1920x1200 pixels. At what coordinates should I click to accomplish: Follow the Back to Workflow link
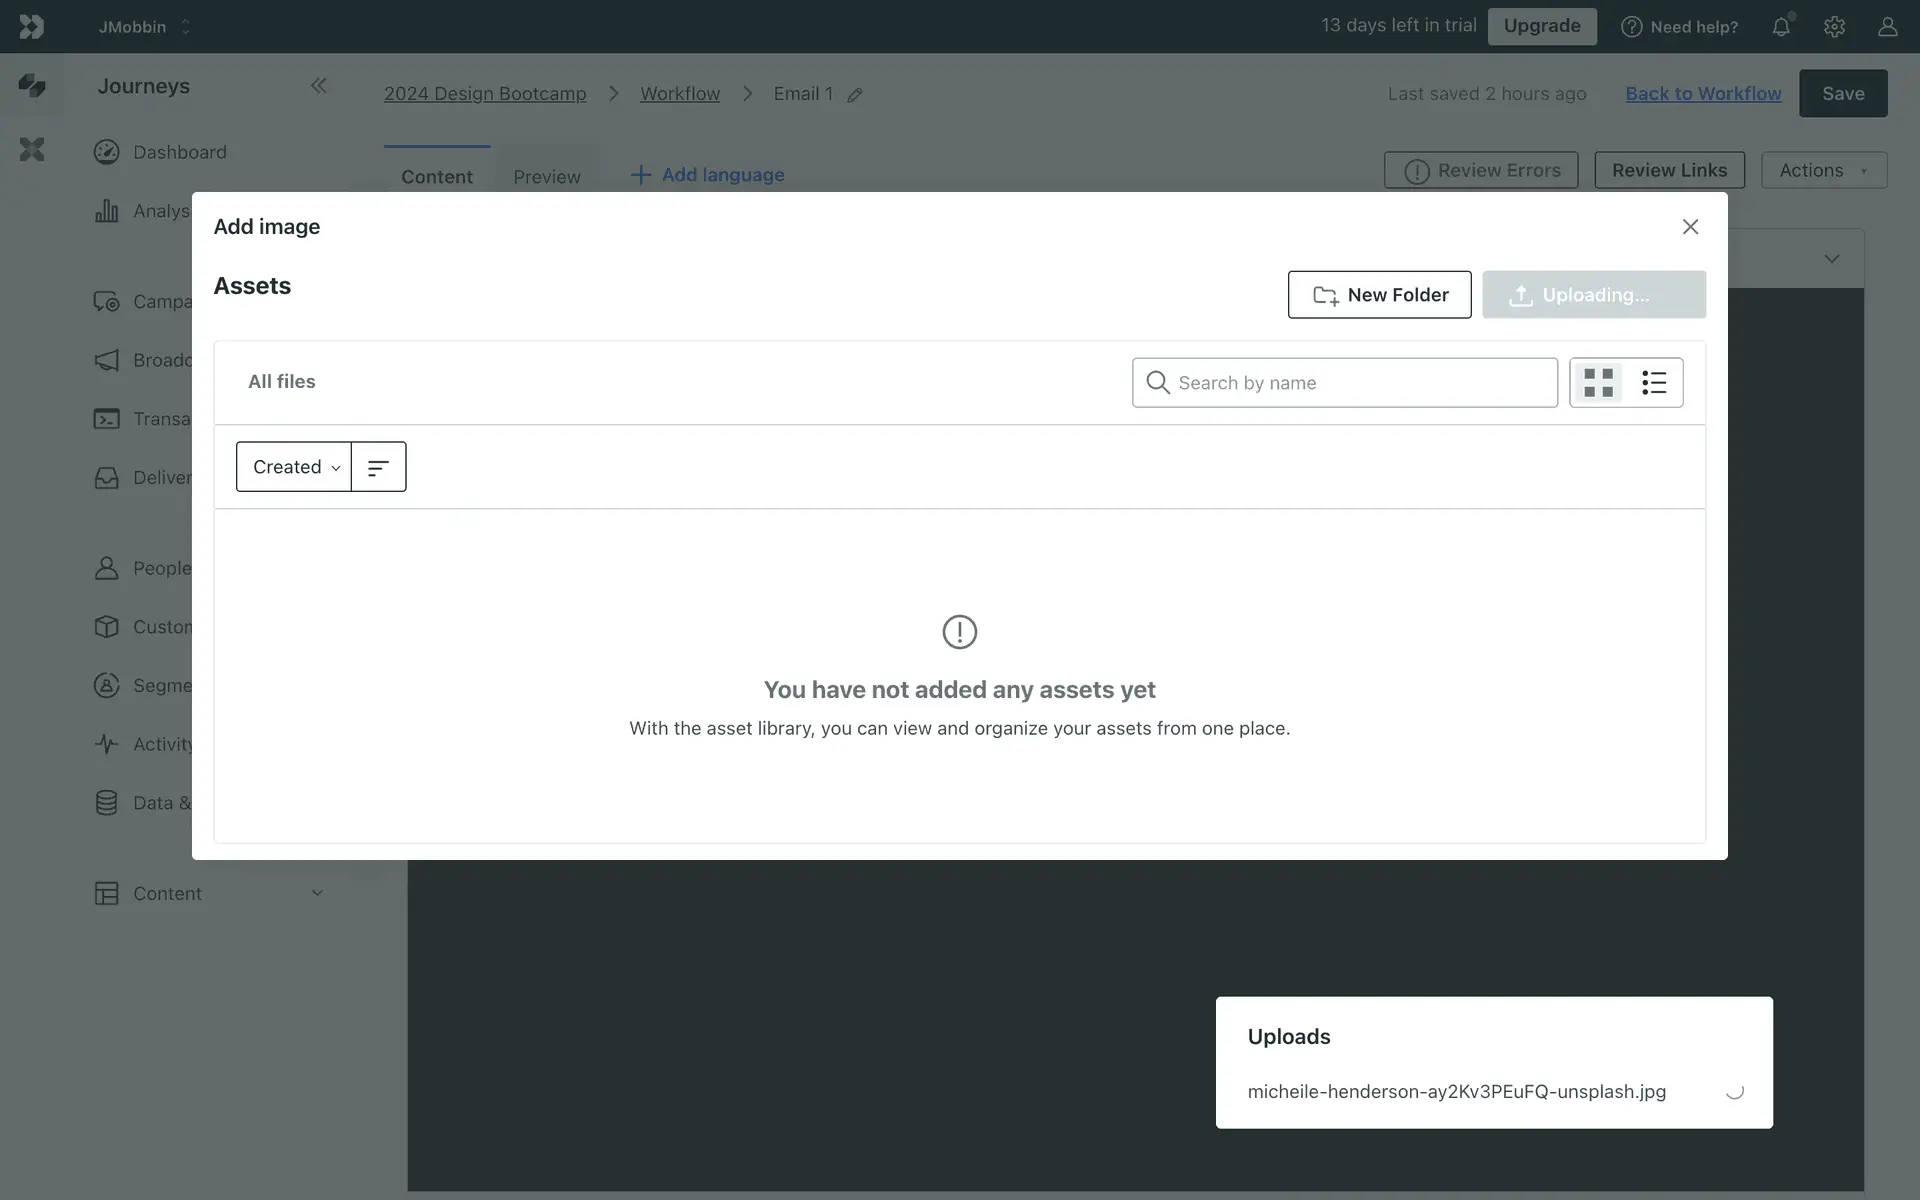(x=1703, y=93)
